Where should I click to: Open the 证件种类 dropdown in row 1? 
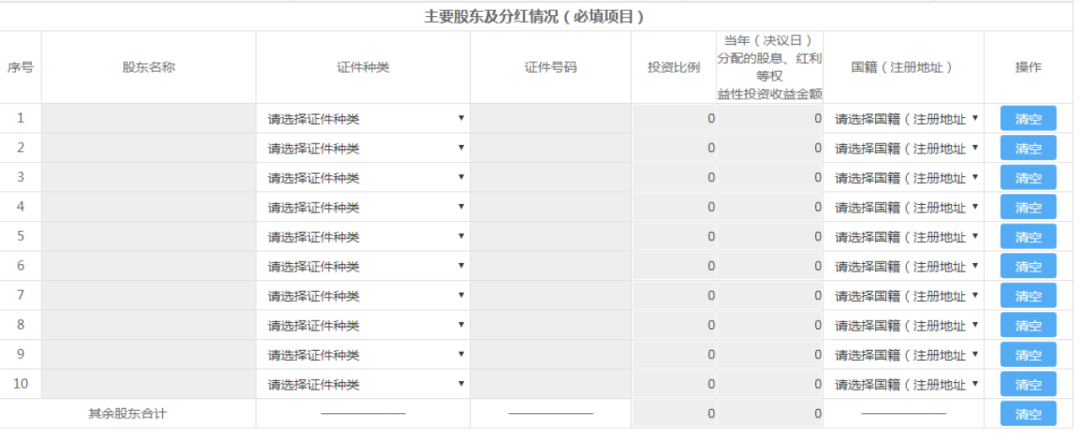tap(363, 119)
